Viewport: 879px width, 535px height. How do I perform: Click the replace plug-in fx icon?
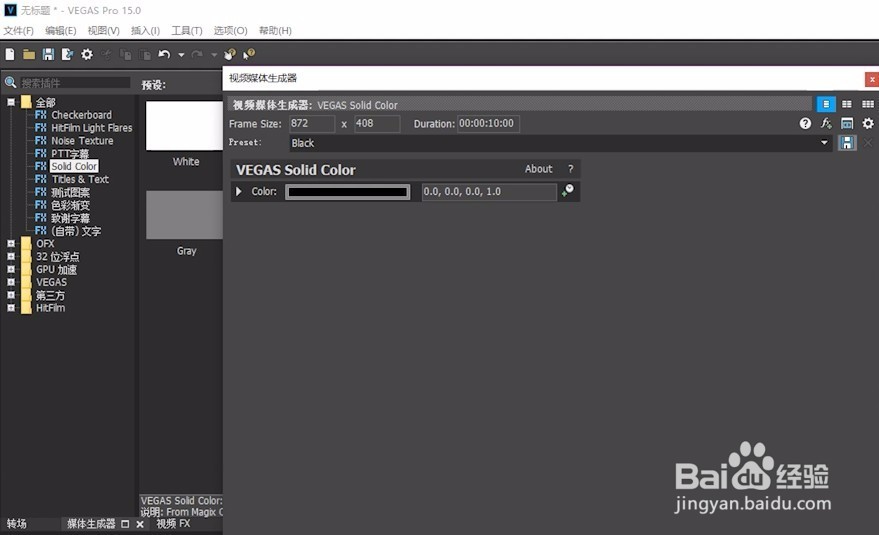[x=826, y=123]
